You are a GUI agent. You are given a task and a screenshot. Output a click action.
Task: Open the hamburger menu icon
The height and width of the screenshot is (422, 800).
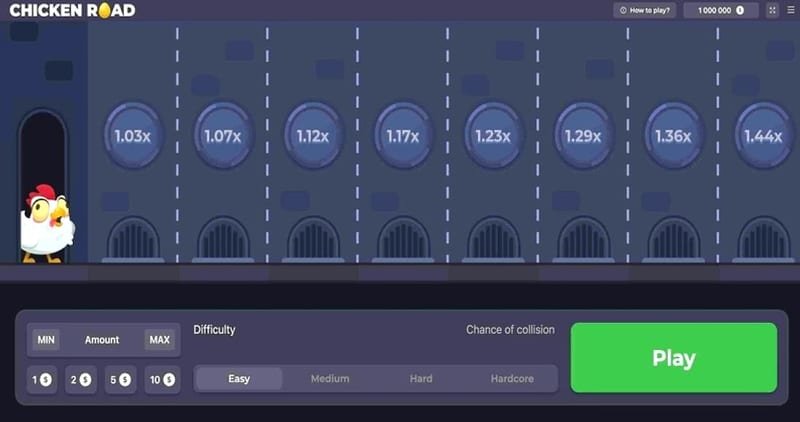coord(790,10)
